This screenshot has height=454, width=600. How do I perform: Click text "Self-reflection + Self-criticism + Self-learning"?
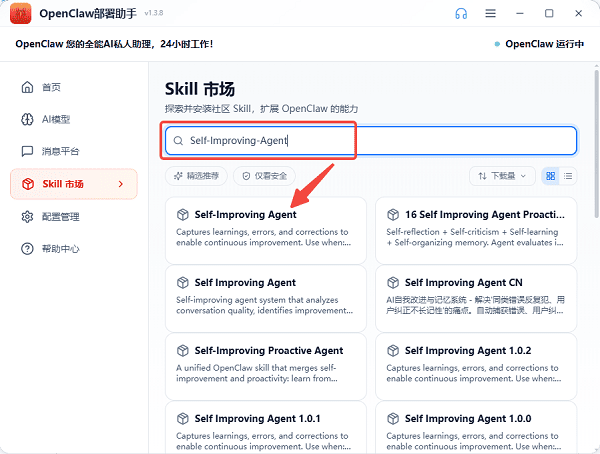point(472,232)
